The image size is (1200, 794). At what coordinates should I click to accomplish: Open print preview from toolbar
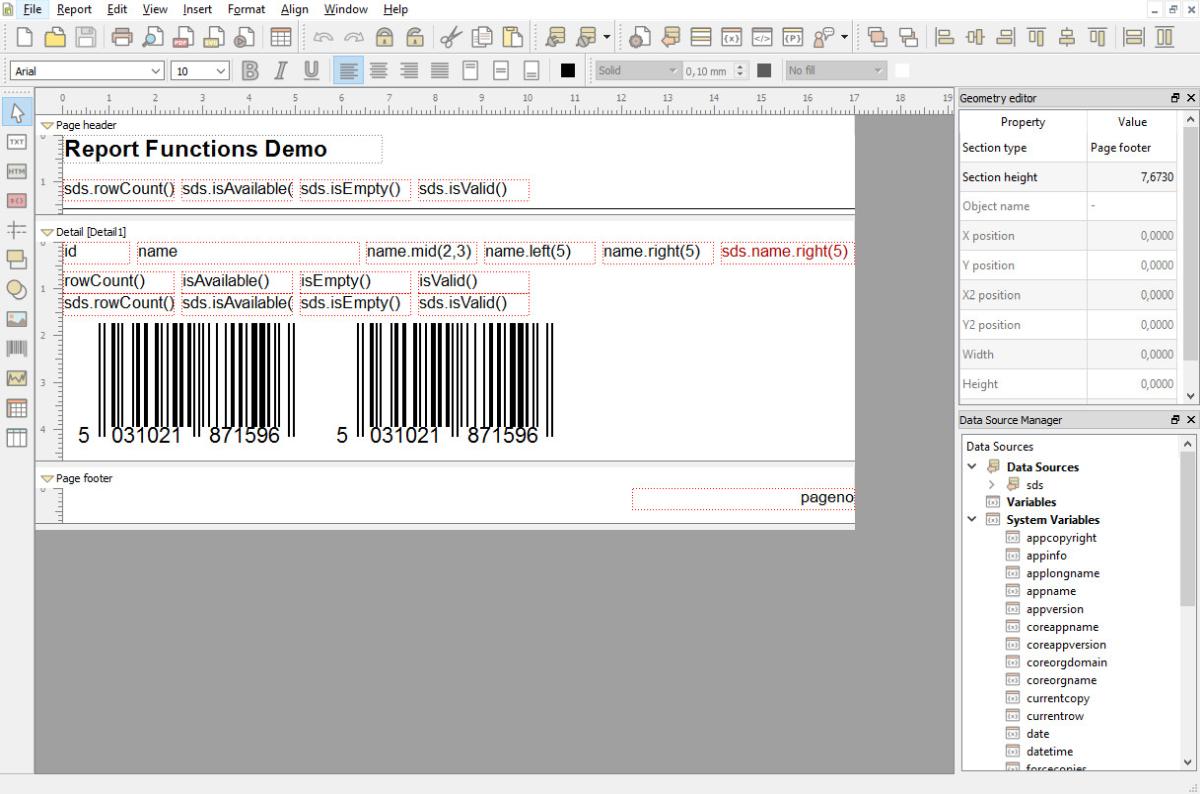[x=153, y=37]
